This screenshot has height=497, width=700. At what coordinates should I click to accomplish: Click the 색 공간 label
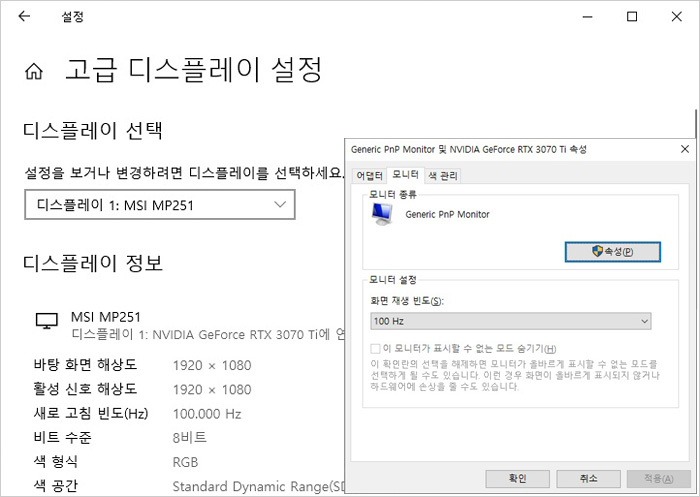[x=56, y=486]
